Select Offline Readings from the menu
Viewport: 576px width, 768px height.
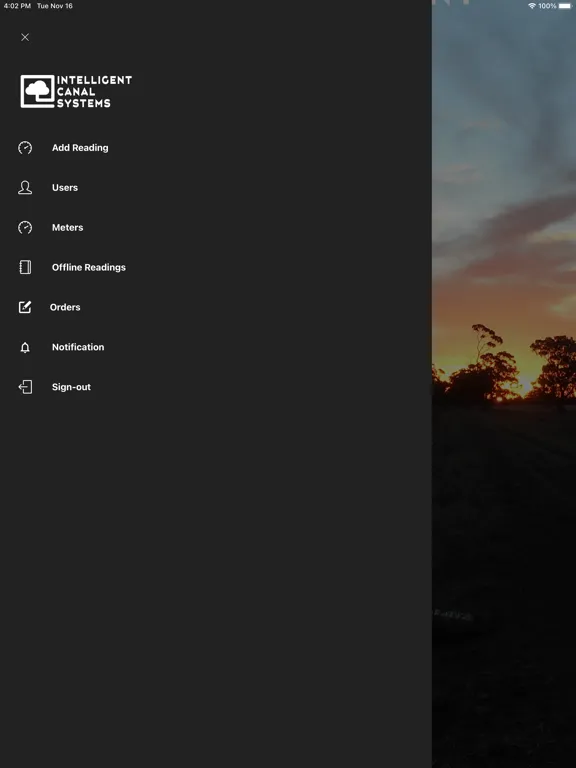[x=89, y=267]
